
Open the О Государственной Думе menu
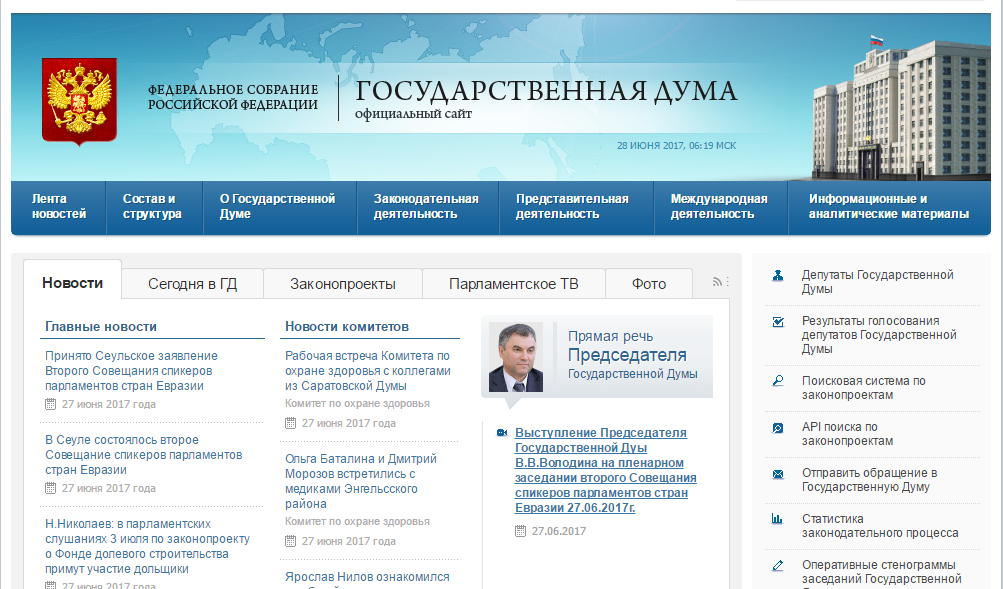click(x=280, y=207)
